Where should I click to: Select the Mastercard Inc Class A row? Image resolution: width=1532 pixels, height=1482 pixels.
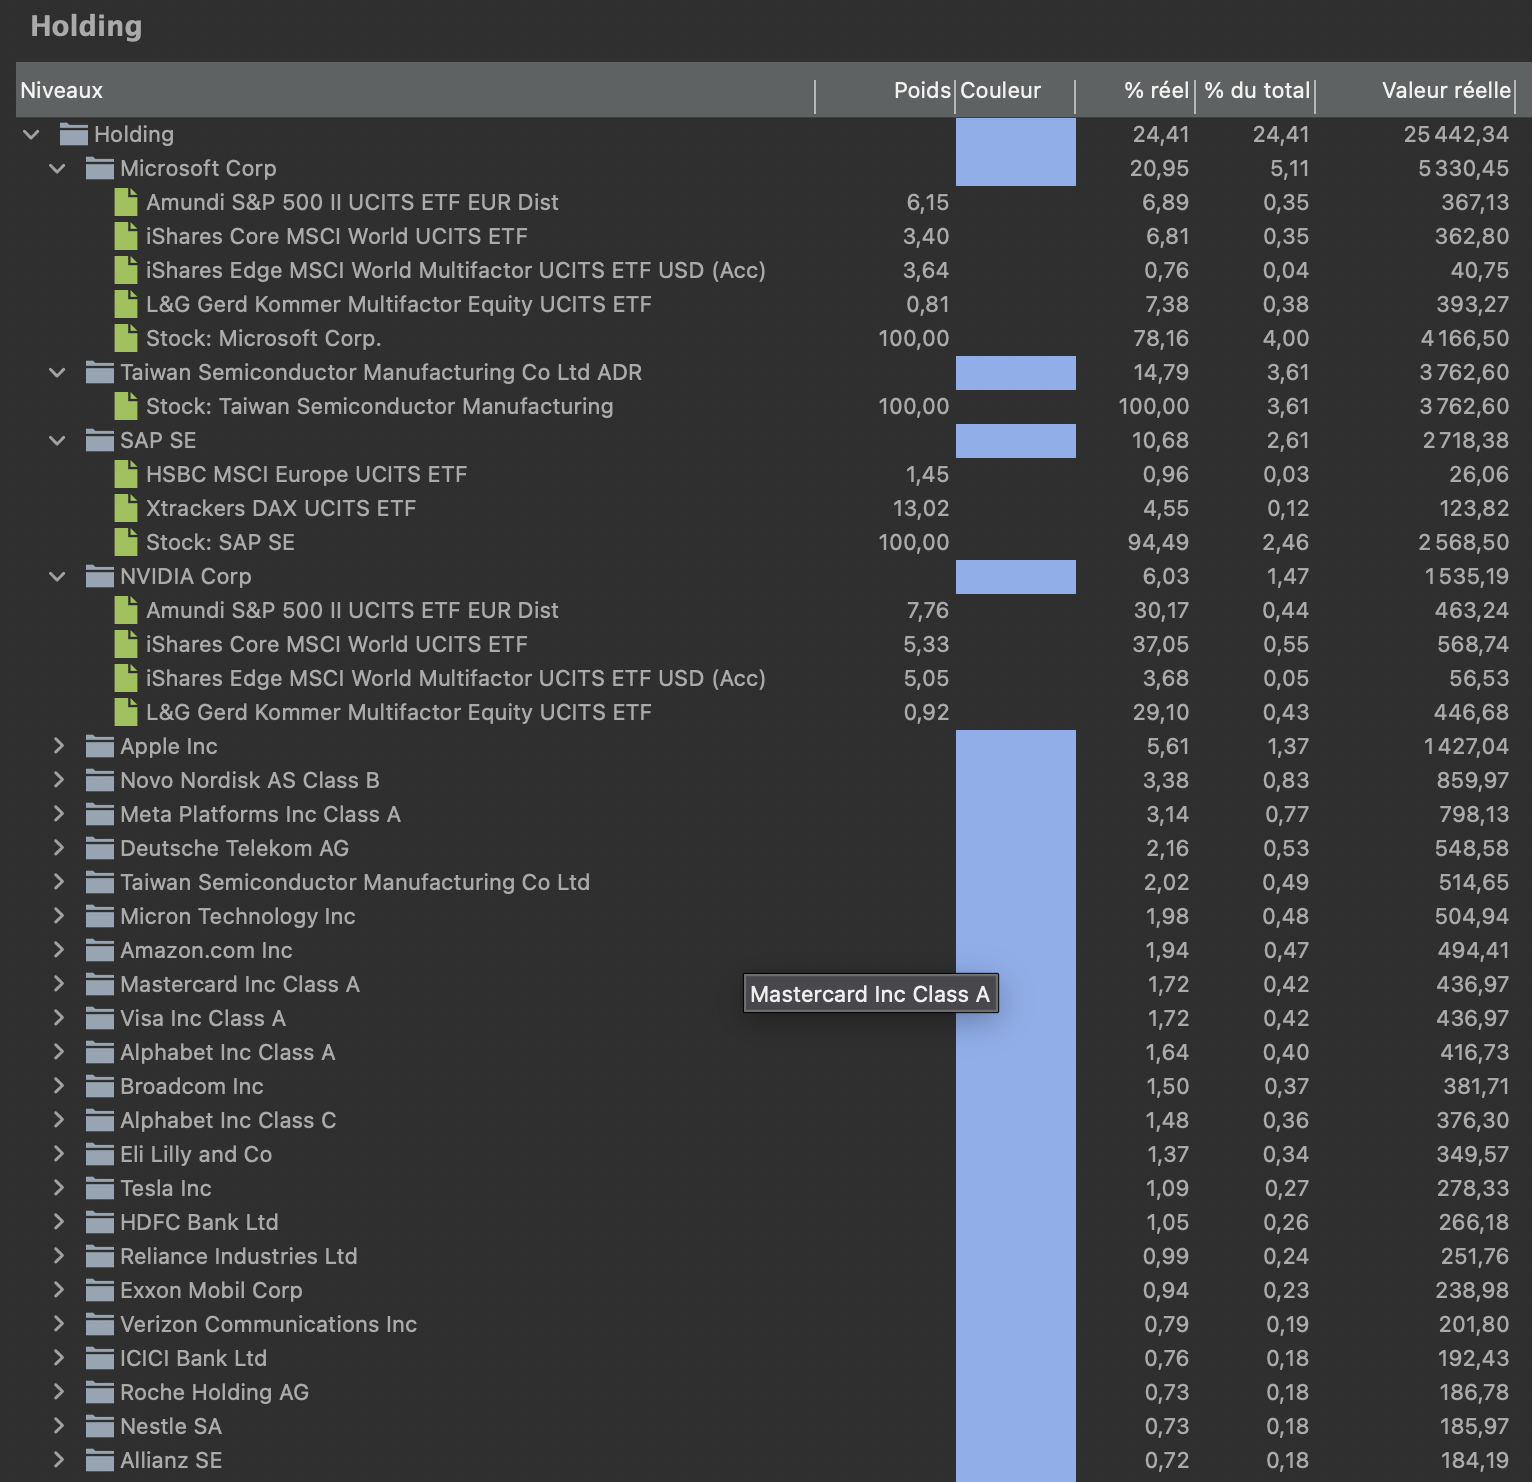pos(239,984)
